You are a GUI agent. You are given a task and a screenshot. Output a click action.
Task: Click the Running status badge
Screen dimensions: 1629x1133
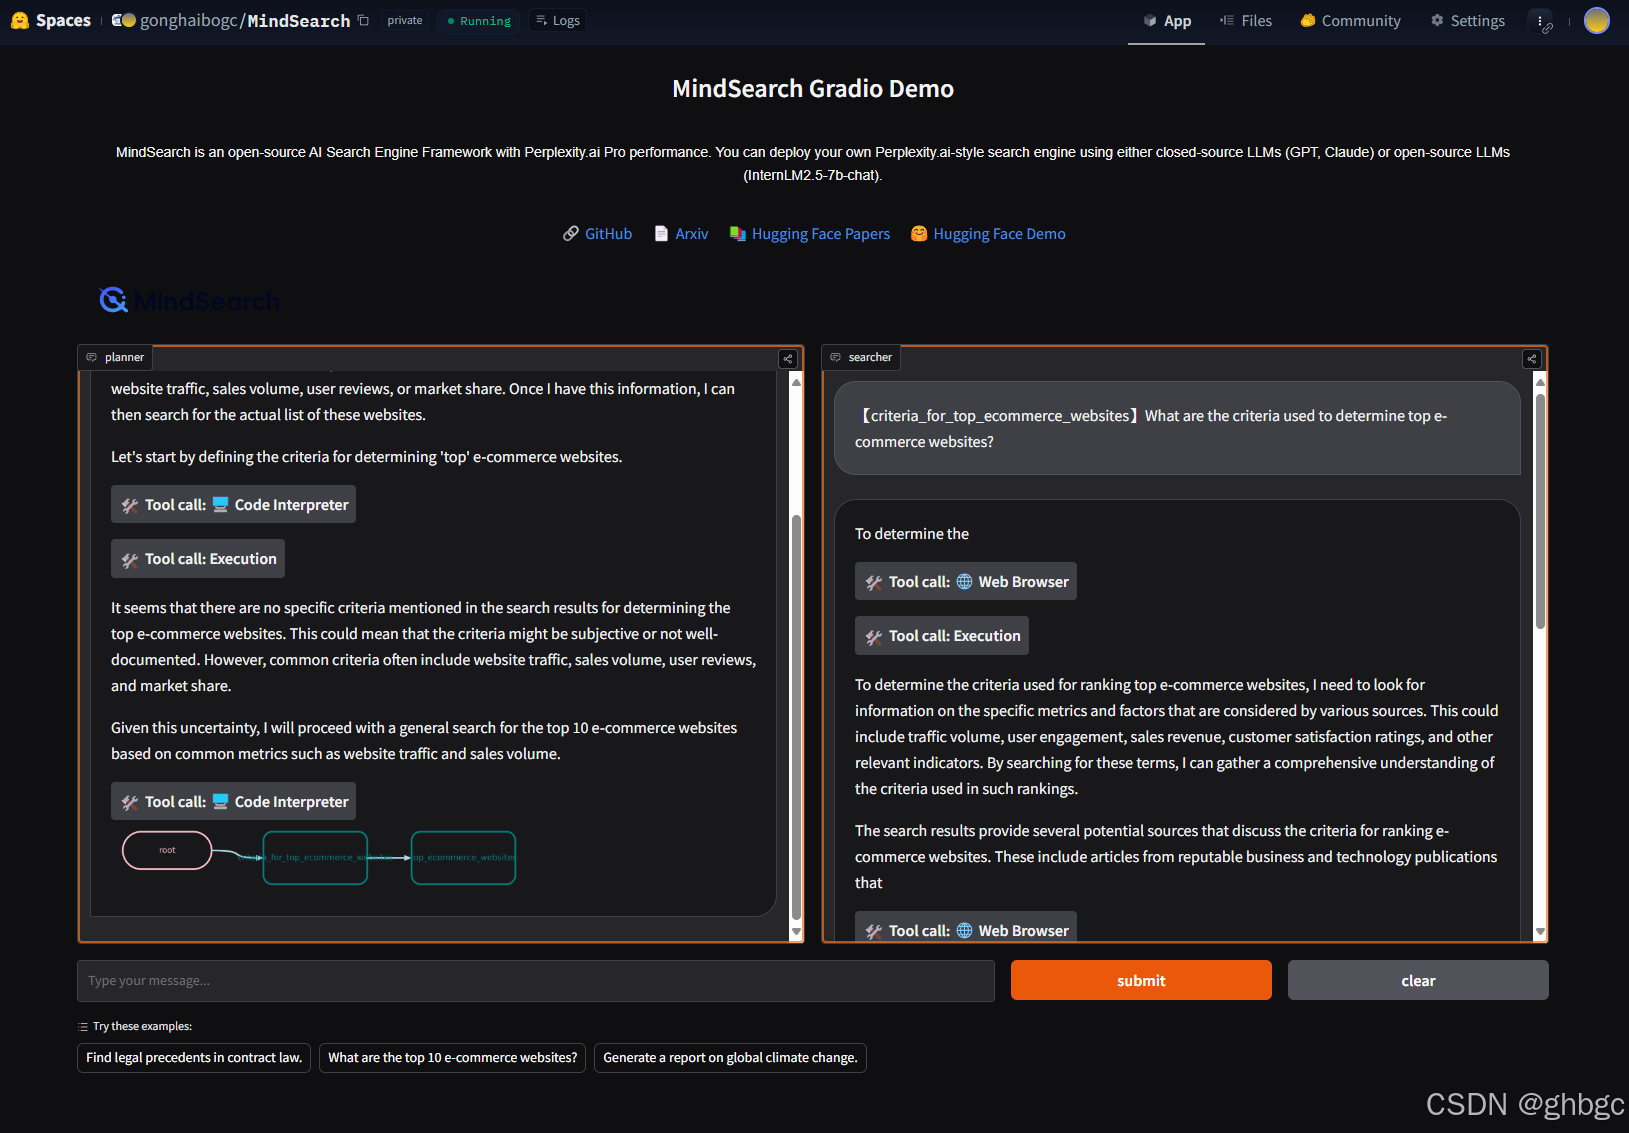(x=479, y=20)
